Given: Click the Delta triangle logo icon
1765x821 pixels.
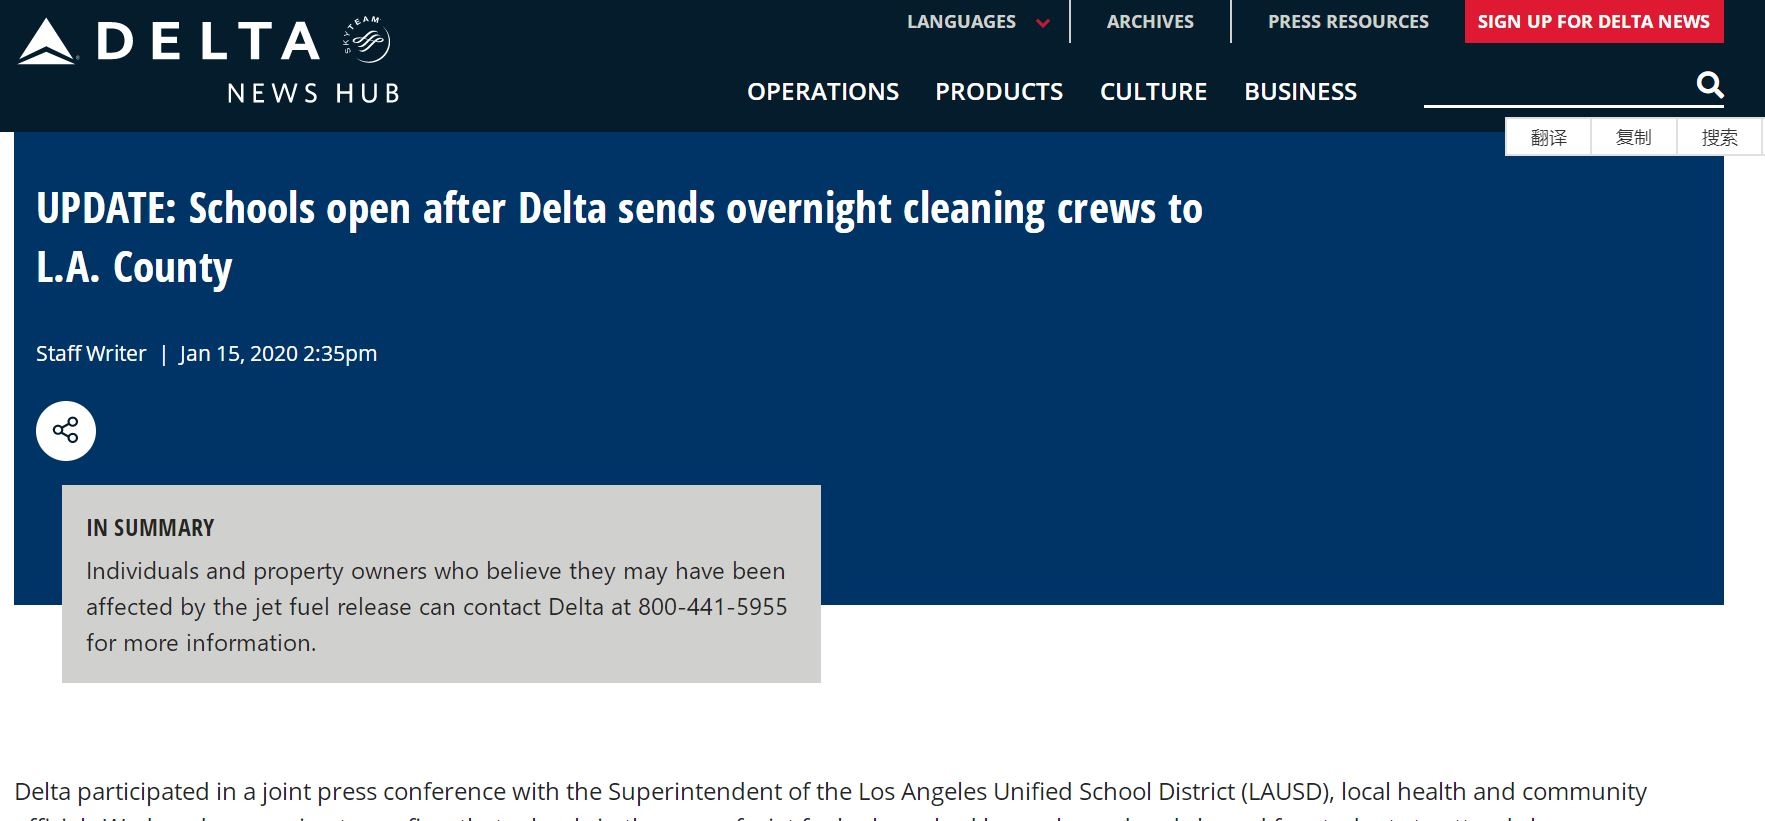Looking at the screenshot, I should tap(47, 42).
